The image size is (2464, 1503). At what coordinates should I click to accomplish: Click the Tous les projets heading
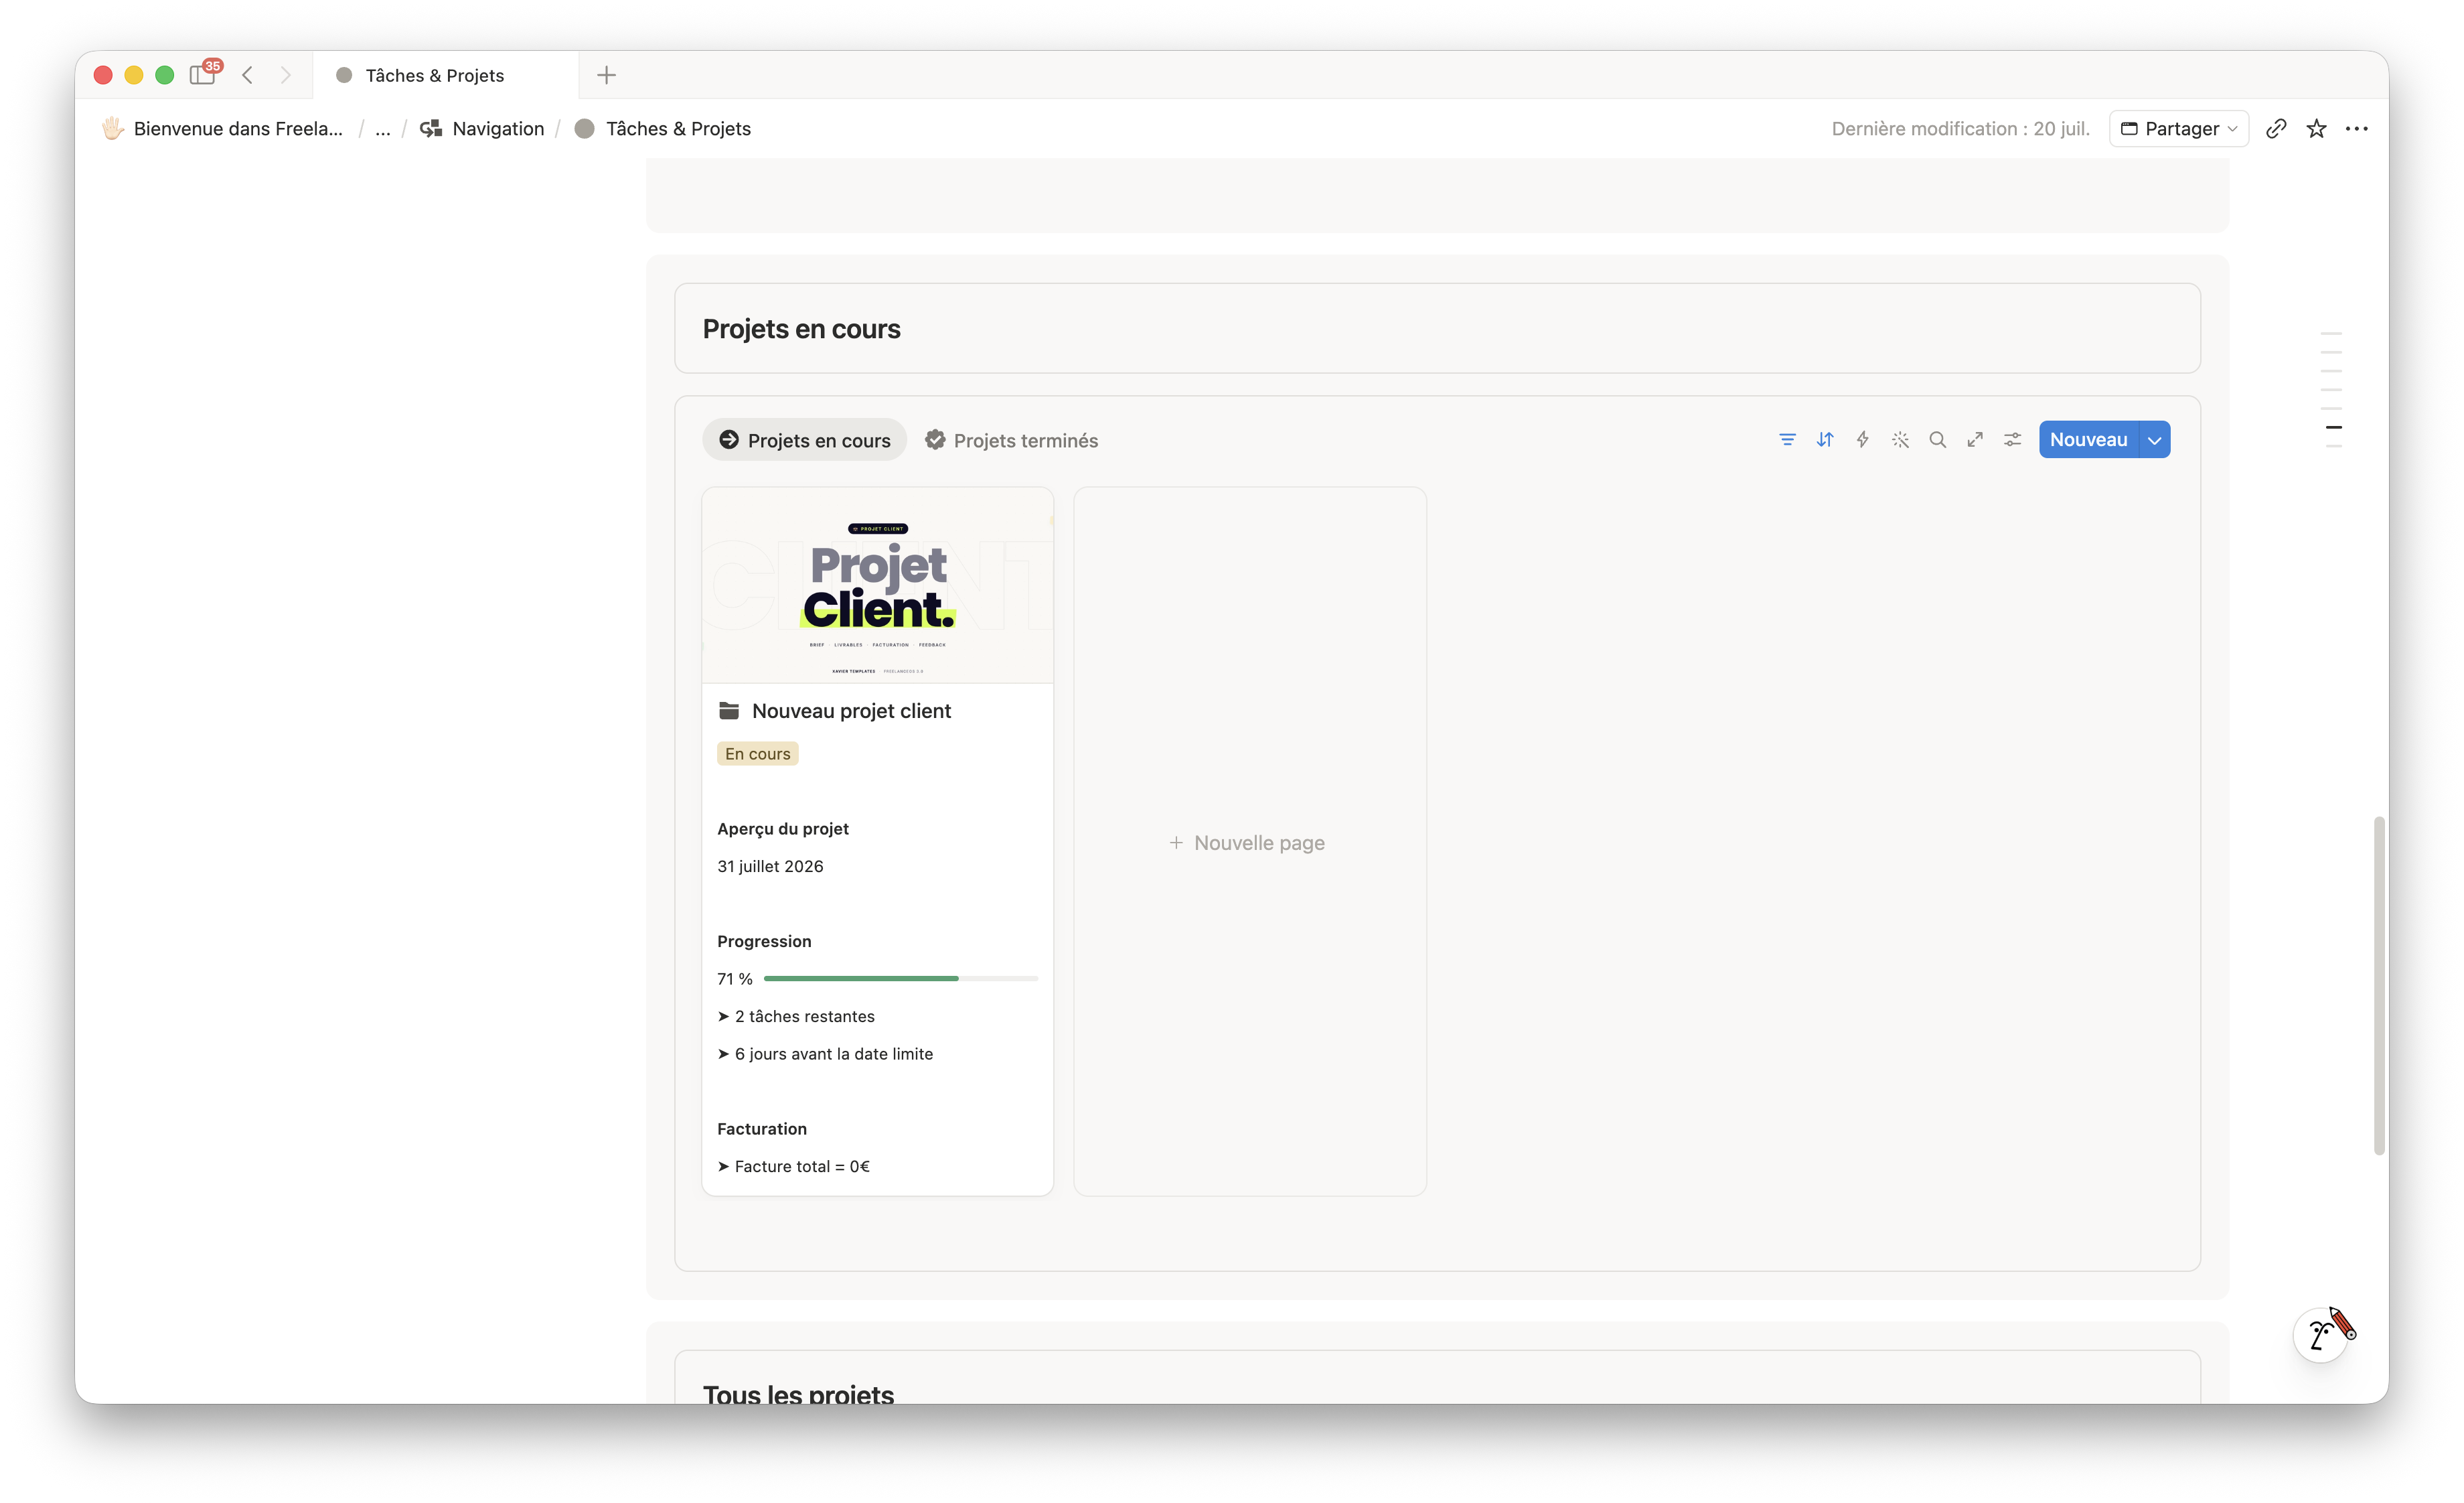click(798, 1393)
